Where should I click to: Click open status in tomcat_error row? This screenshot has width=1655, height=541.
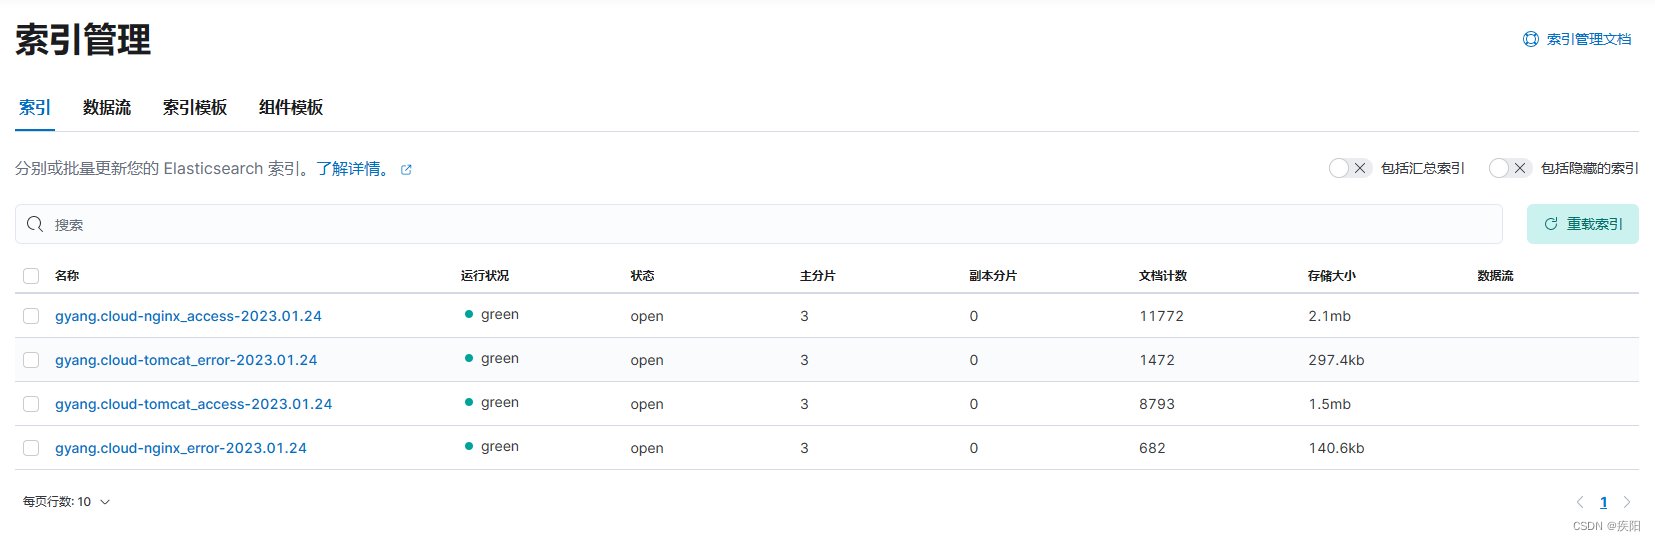pyautogui.click(x=647, y=360)
